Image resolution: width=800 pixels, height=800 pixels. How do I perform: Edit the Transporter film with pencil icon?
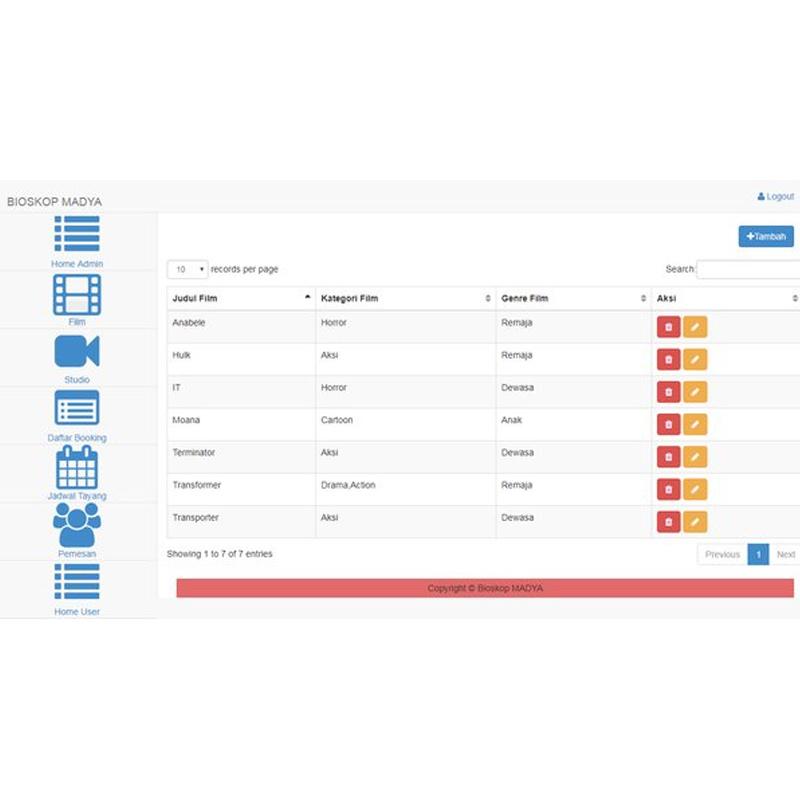[695, 522]
